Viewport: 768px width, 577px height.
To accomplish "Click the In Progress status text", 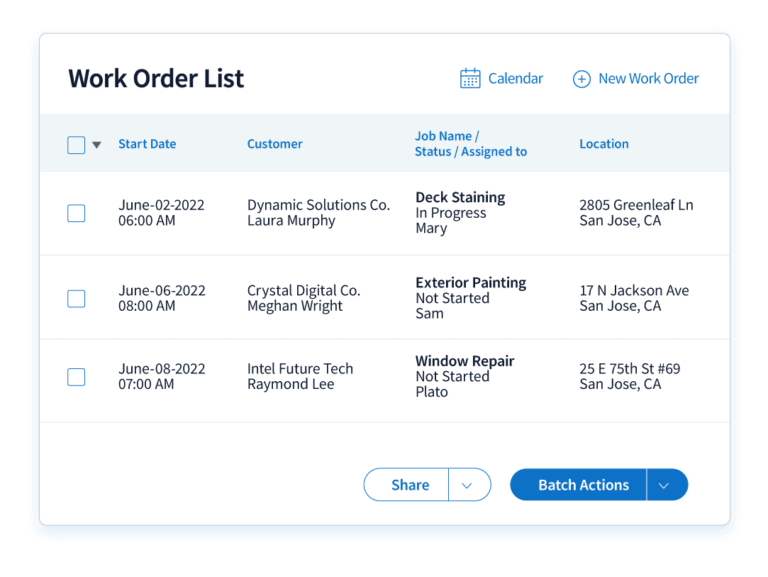I will 451,213.
